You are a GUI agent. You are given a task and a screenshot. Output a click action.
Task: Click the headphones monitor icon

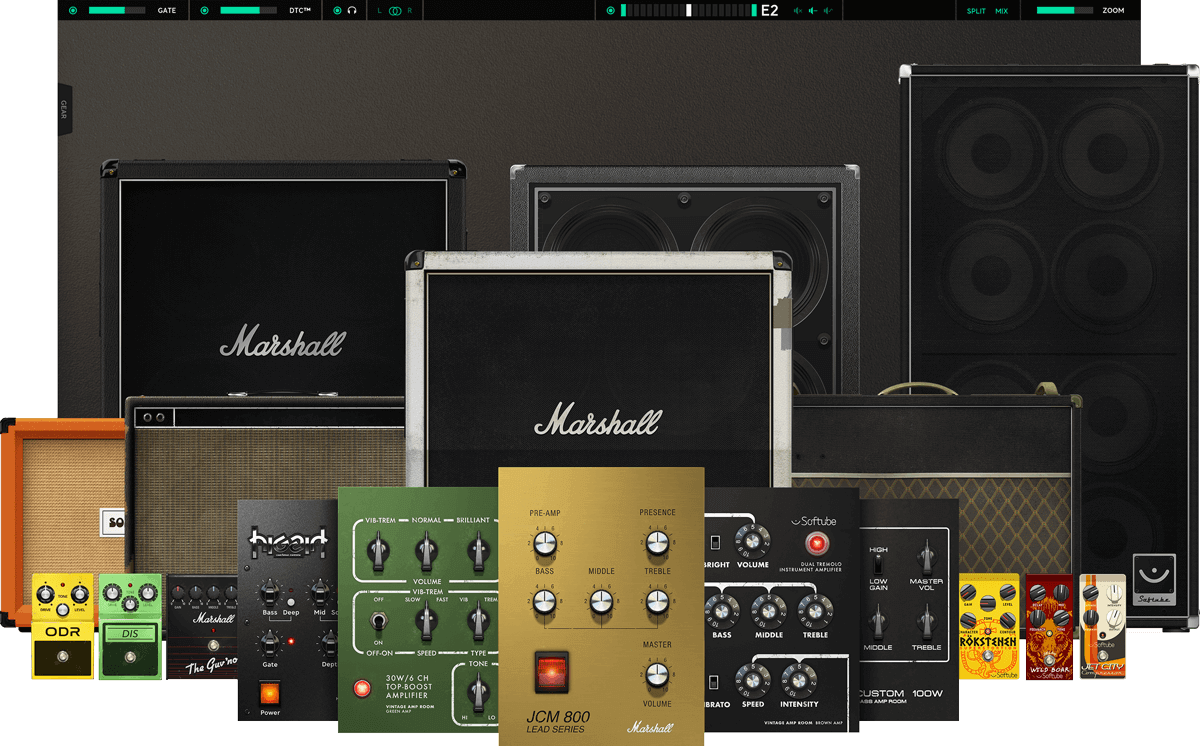(x=352, y=10)
